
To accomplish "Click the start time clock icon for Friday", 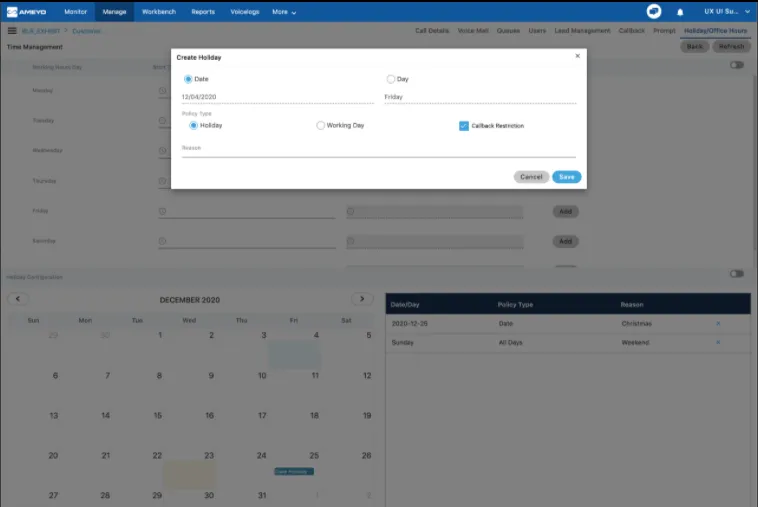I will [x=162, y=211].
